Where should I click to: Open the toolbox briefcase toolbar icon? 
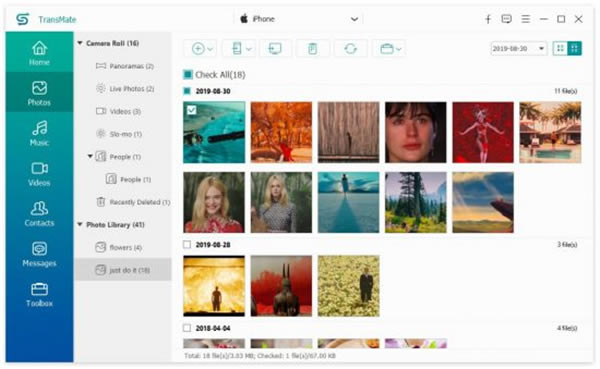[x=389, y=49]
